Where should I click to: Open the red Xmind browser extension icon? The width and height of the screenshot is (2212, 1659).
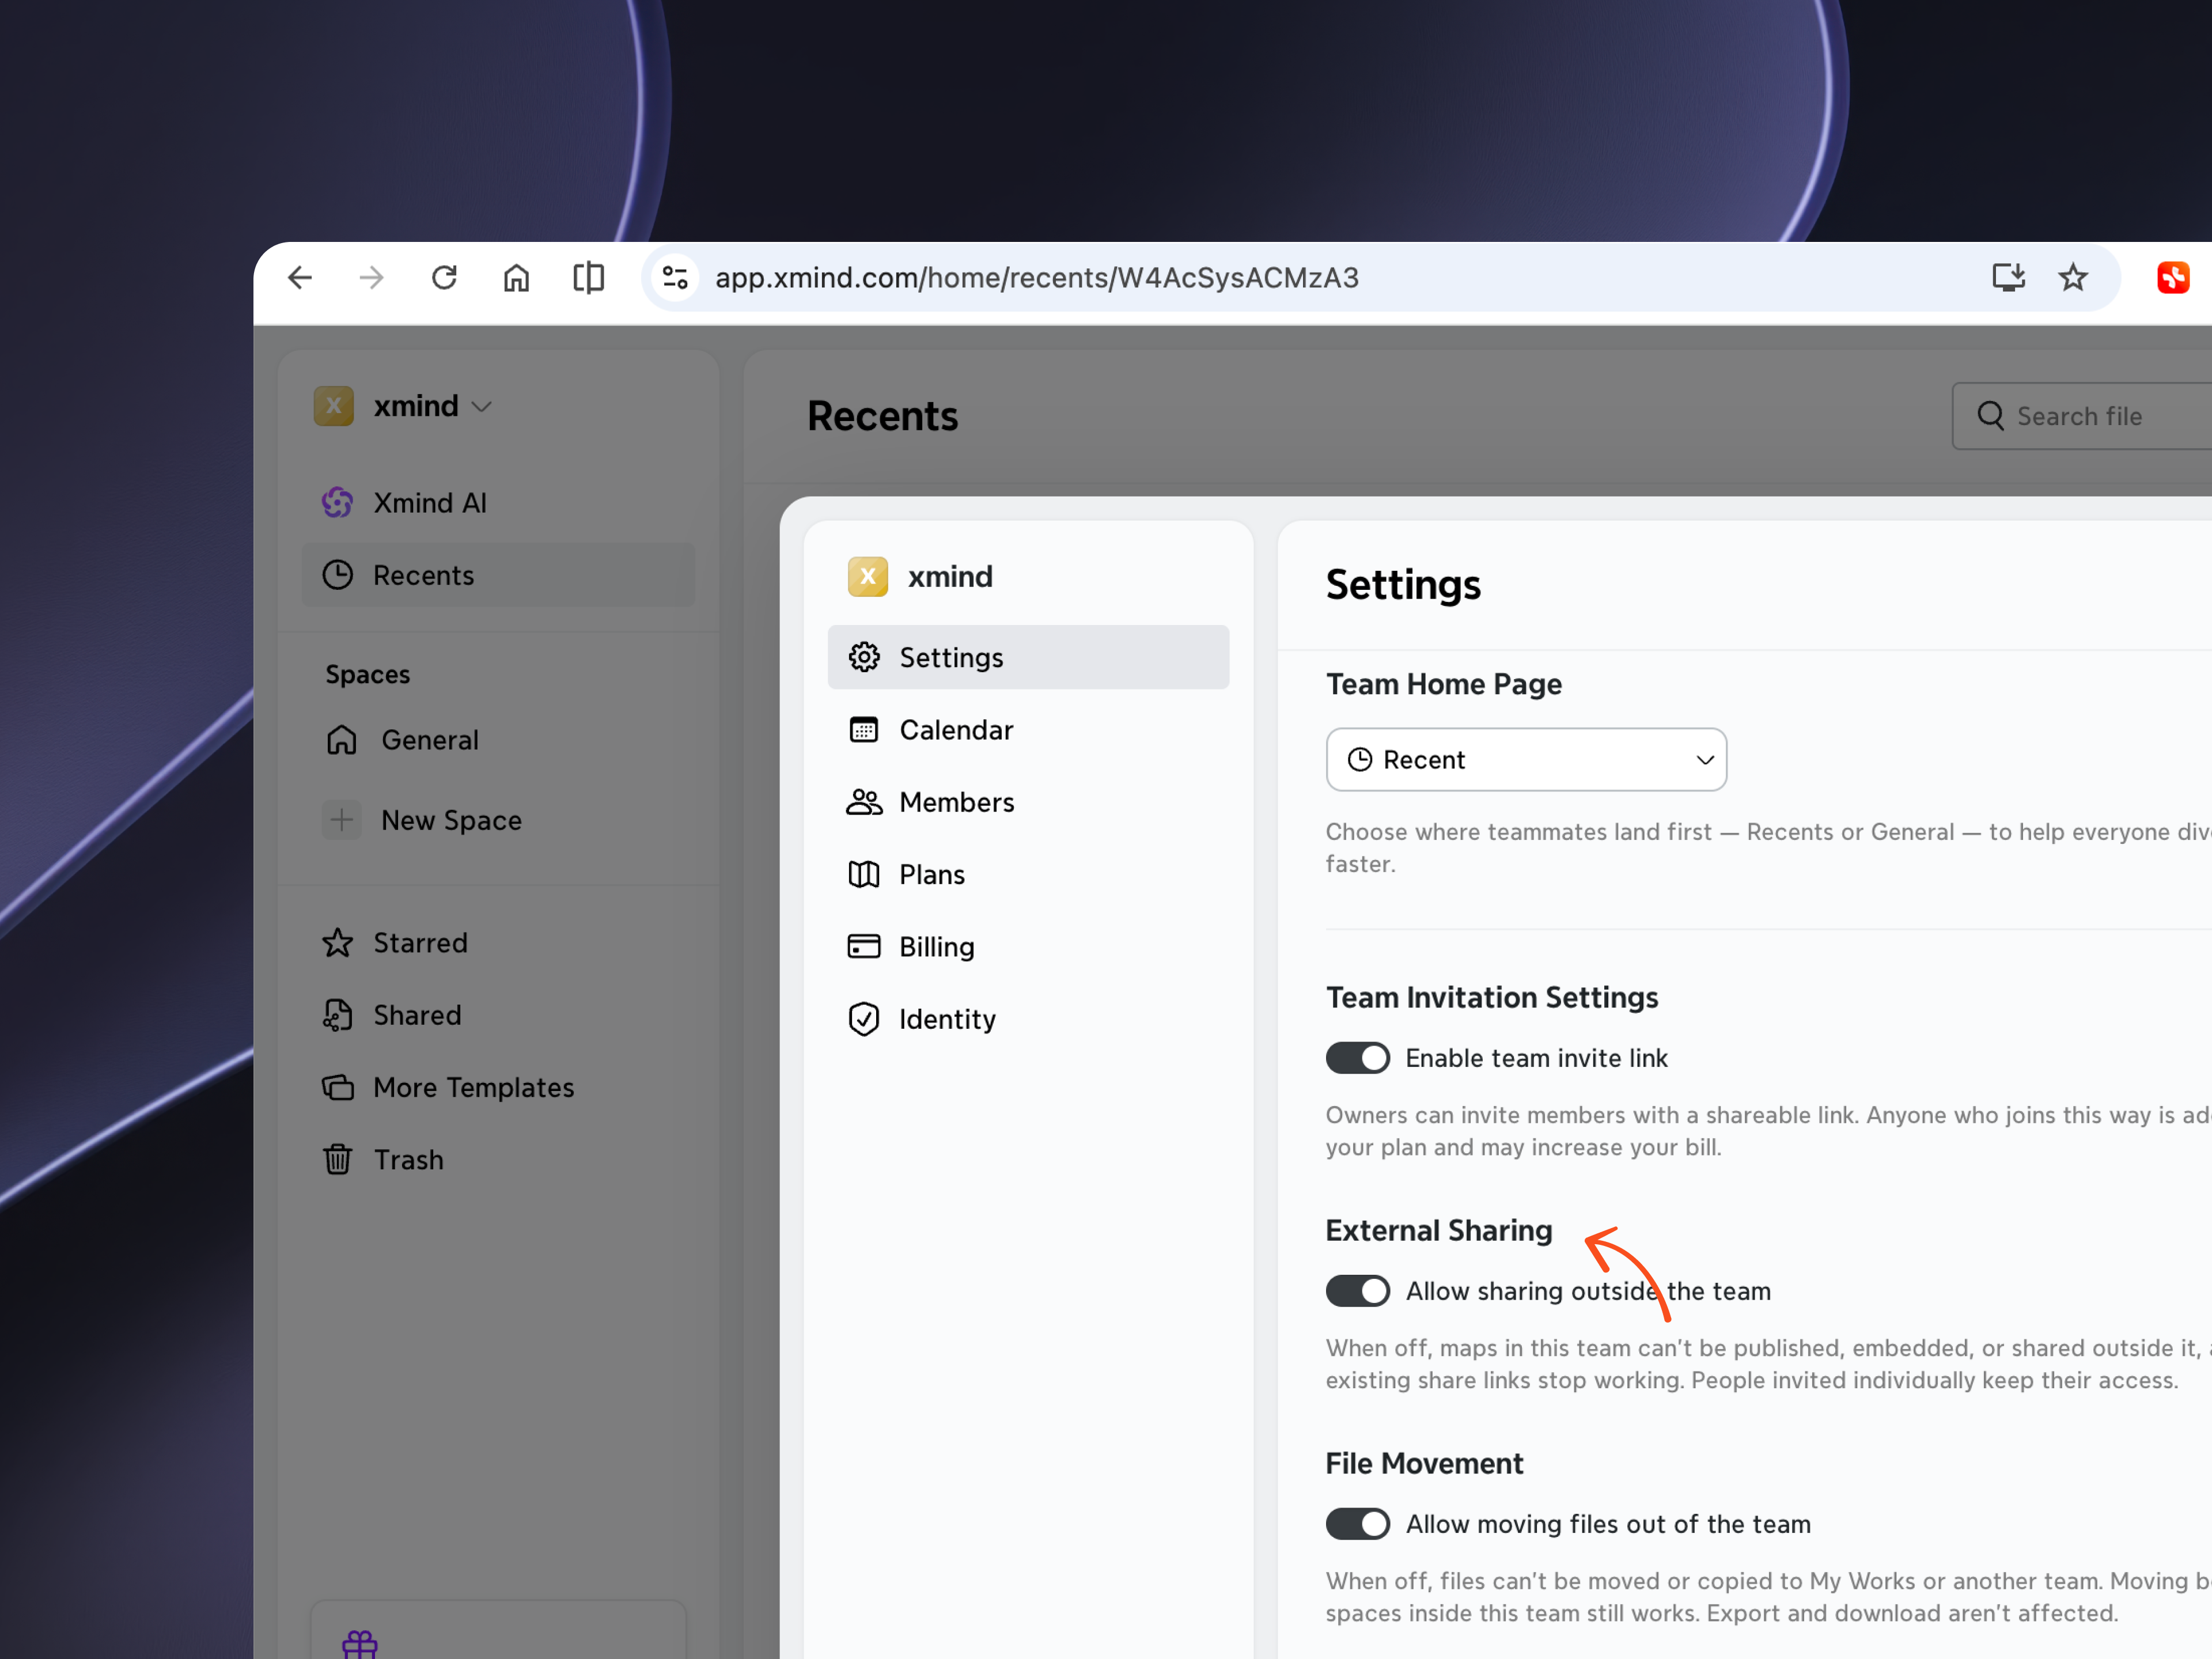coord(2173,277)
